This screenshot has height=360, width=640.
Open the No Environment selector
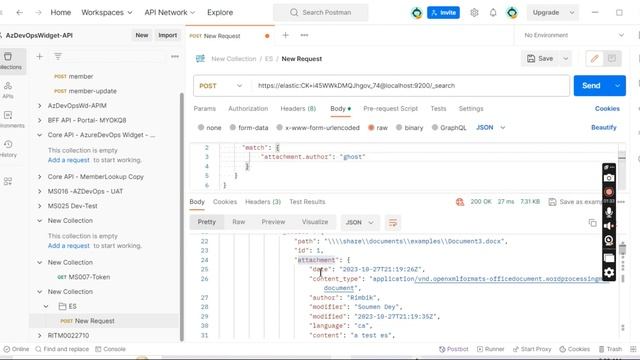point(573,35)
